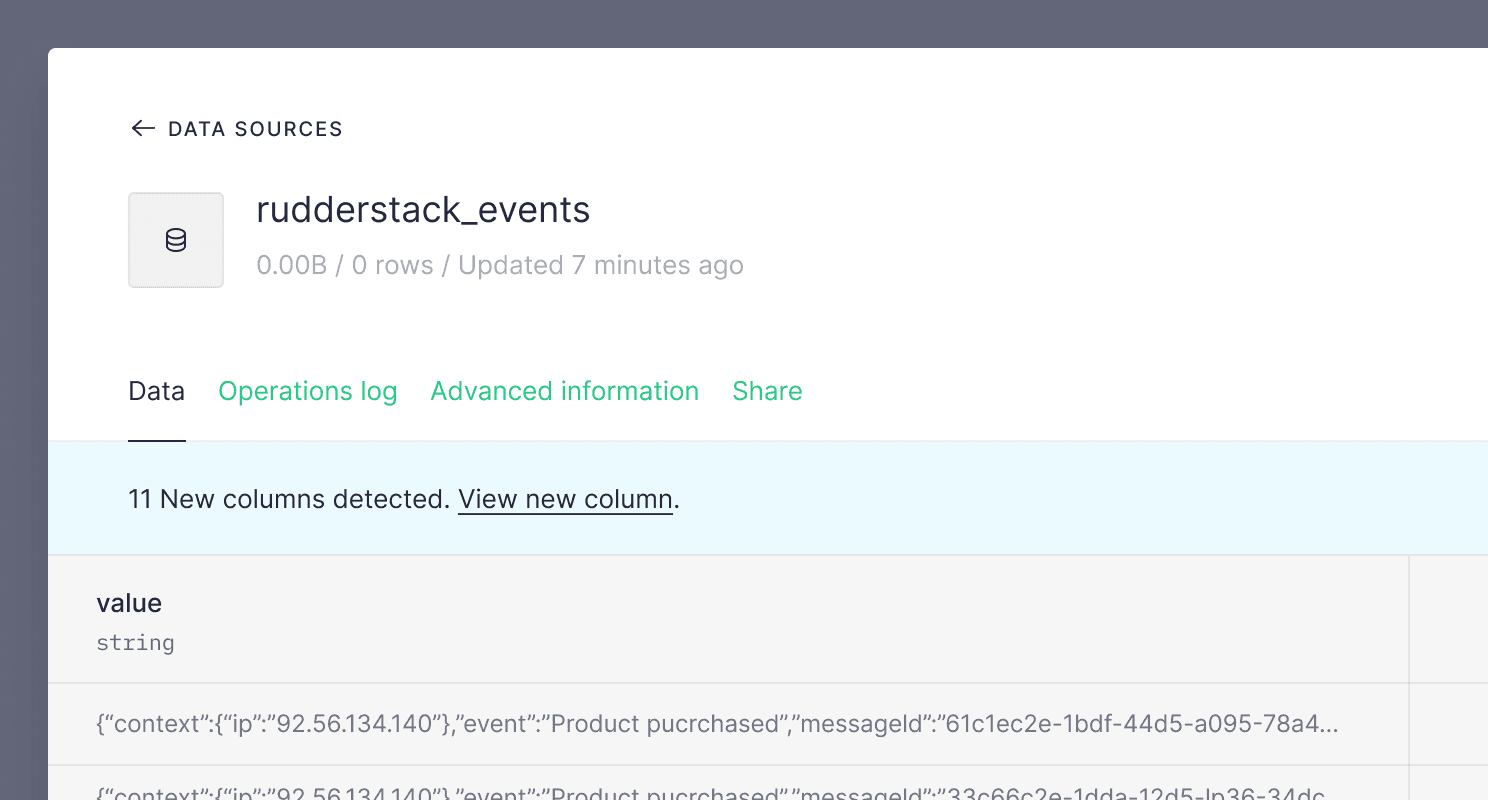Click the 'Updated 7 minutes ago' text
Viewport: 1488px width, 800px height.
click(600, 266)
